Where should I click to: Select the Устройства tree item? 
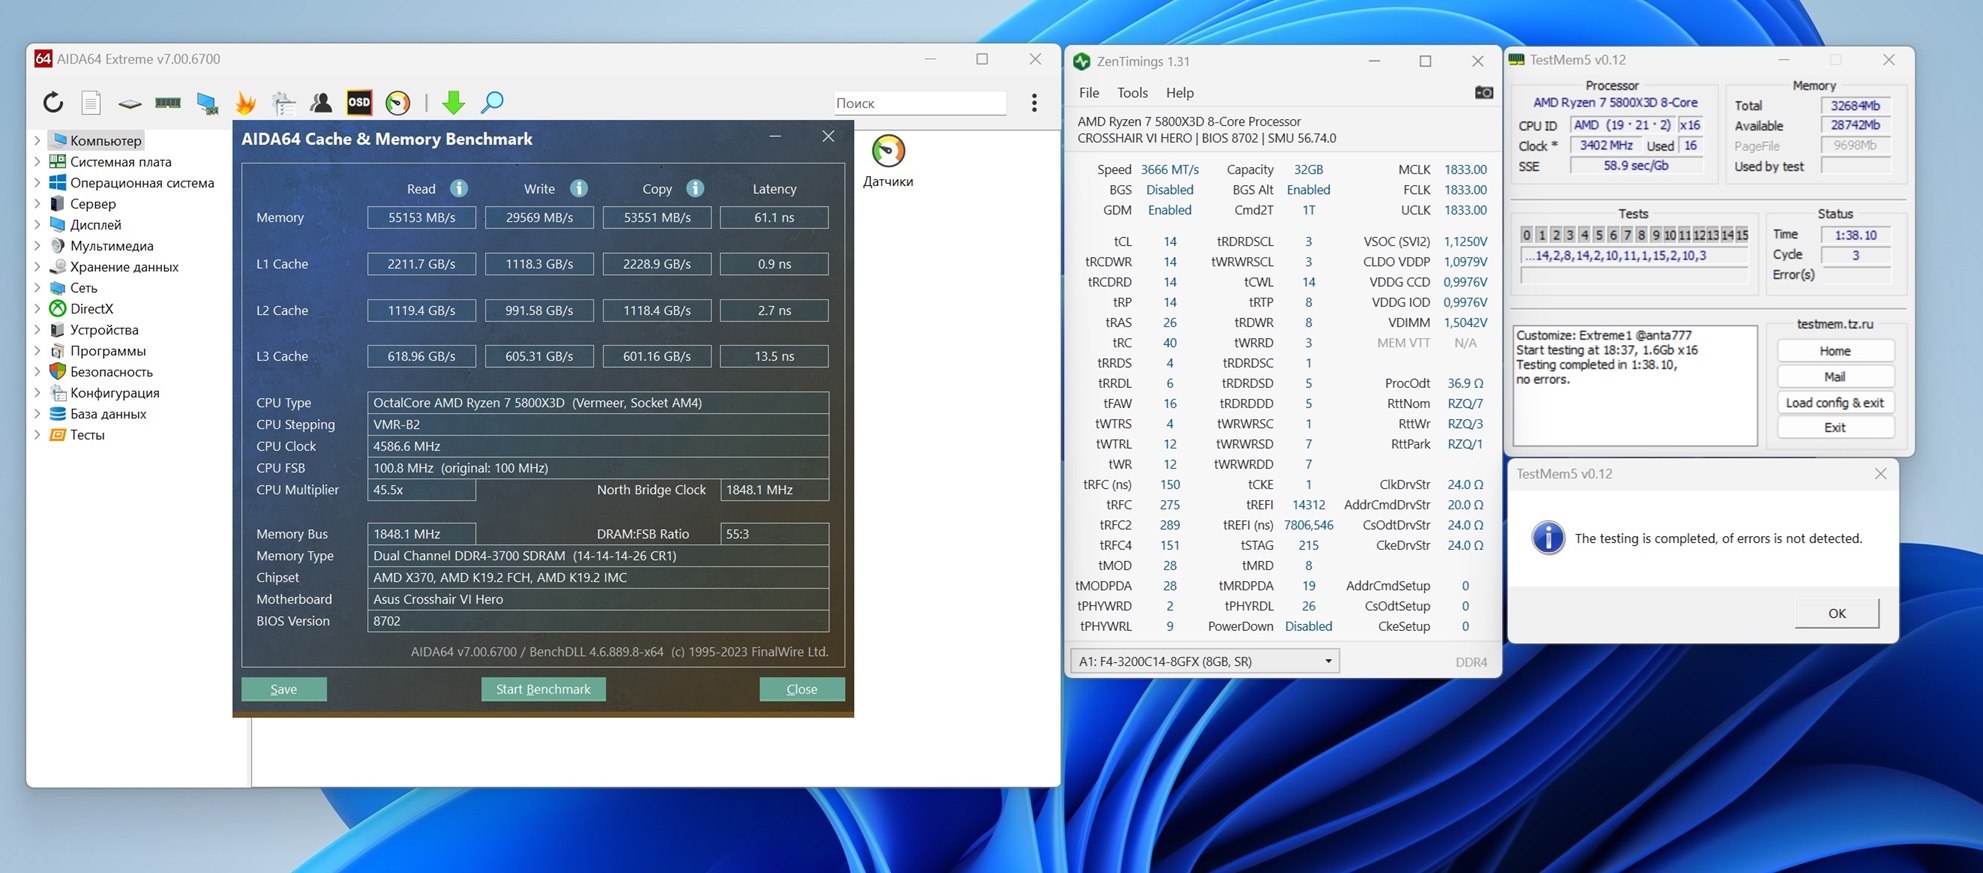point(104,330)
